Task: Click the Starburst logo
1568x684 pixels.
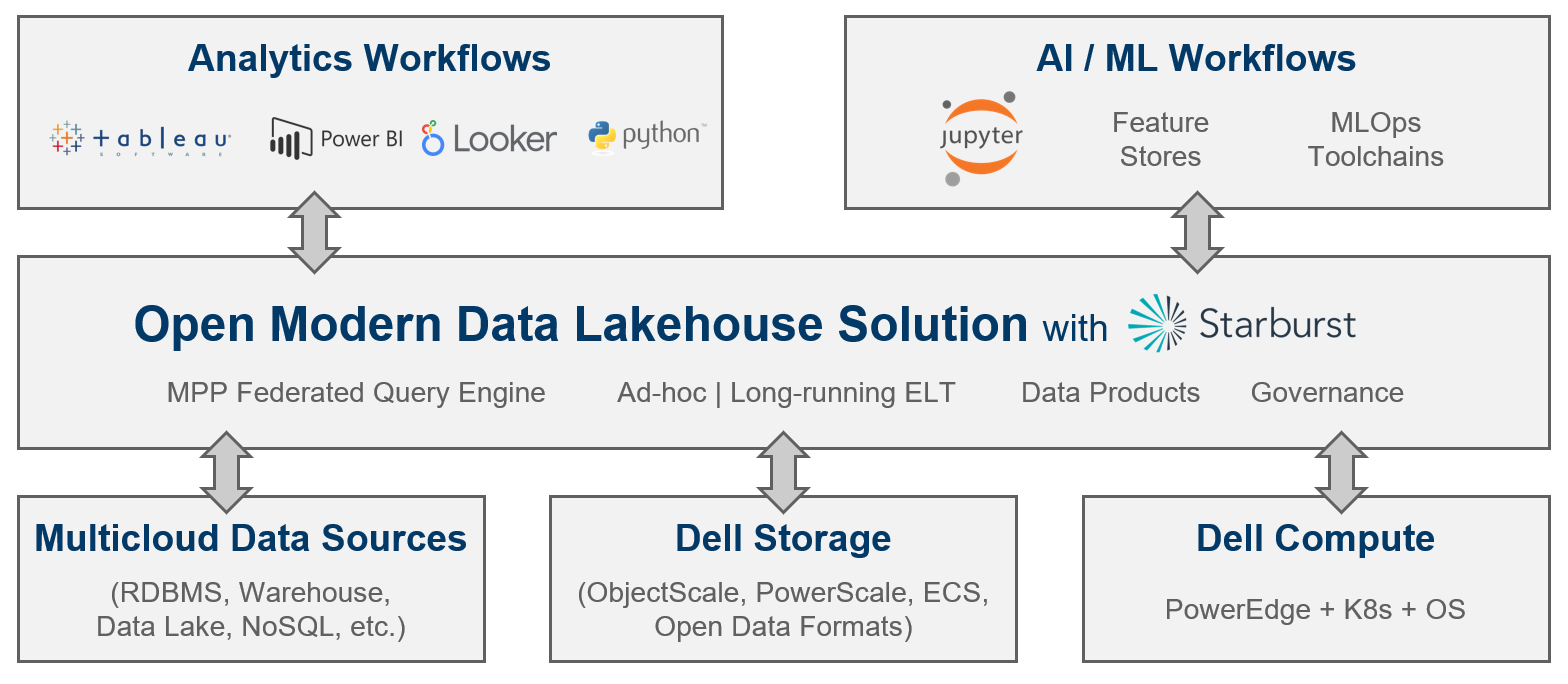Action: click(x=1242, y=324)
